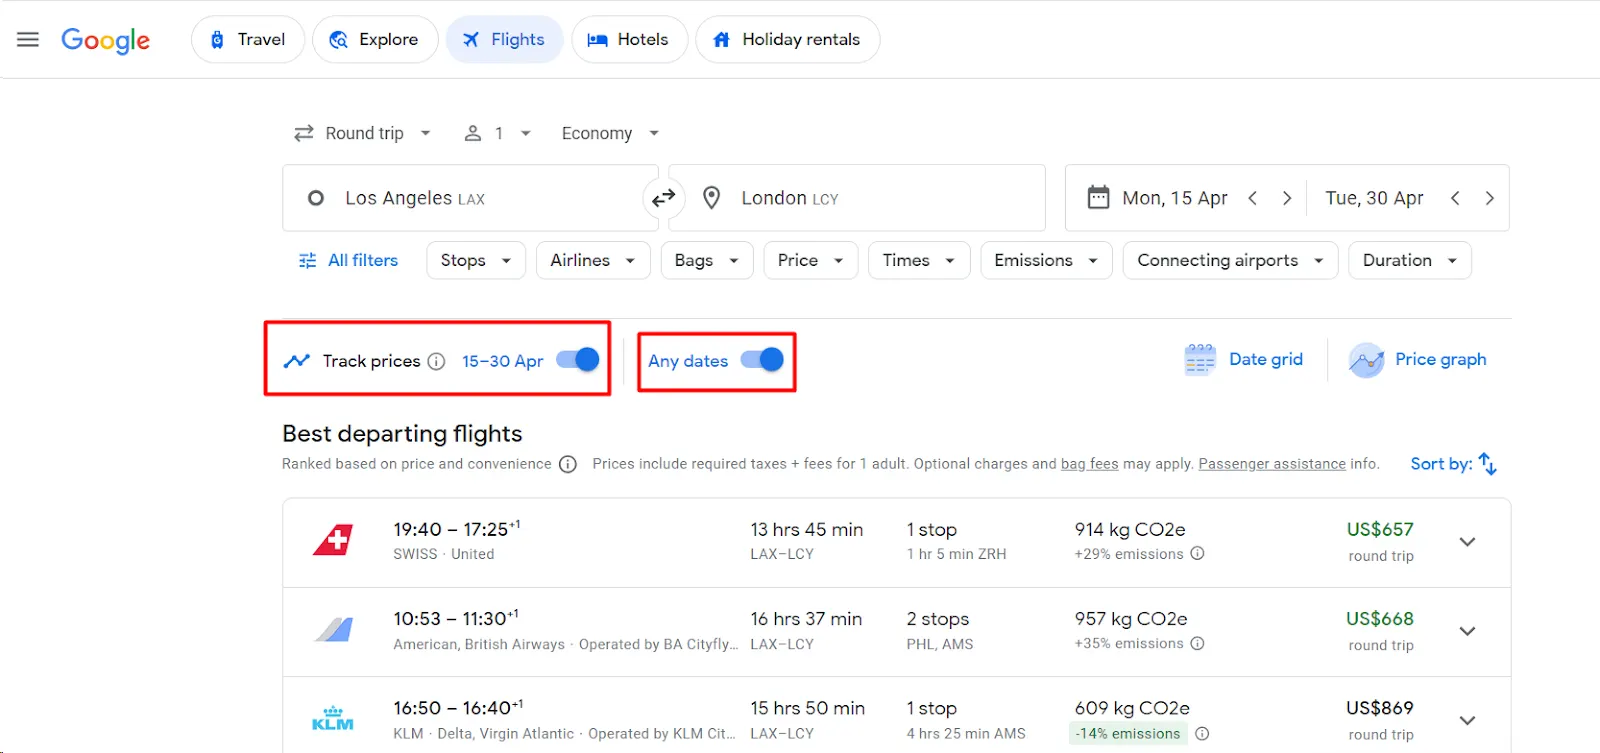Click the 609 kg CO2e value
This screenshot has height=753, width=1600.
[1132, 709]
